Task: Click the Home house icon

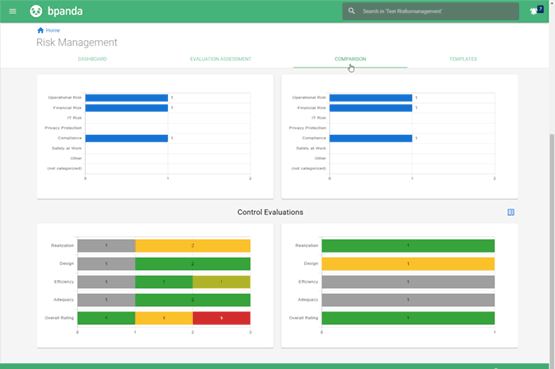Action: 40,30
